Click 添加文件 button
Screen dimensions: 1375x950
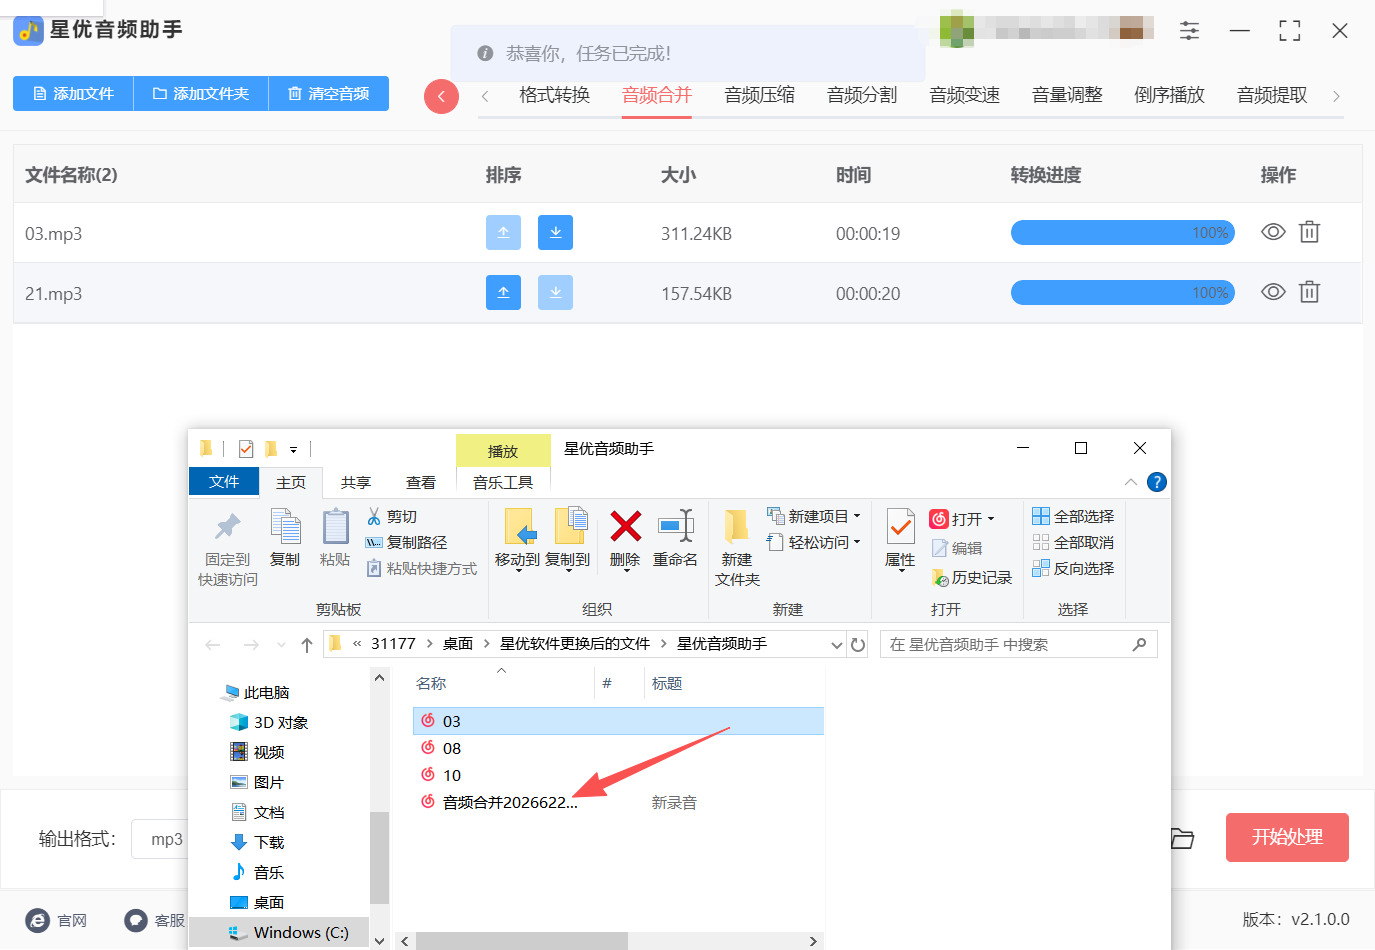click(x=73, y=94)
